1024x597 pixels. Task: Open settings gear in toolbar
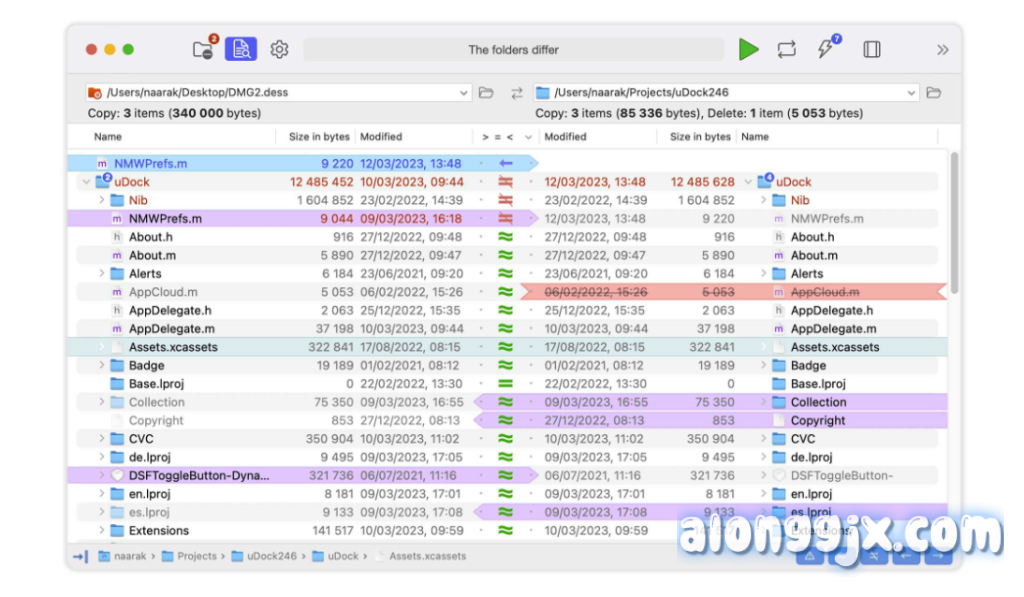(x=280, y=49)
